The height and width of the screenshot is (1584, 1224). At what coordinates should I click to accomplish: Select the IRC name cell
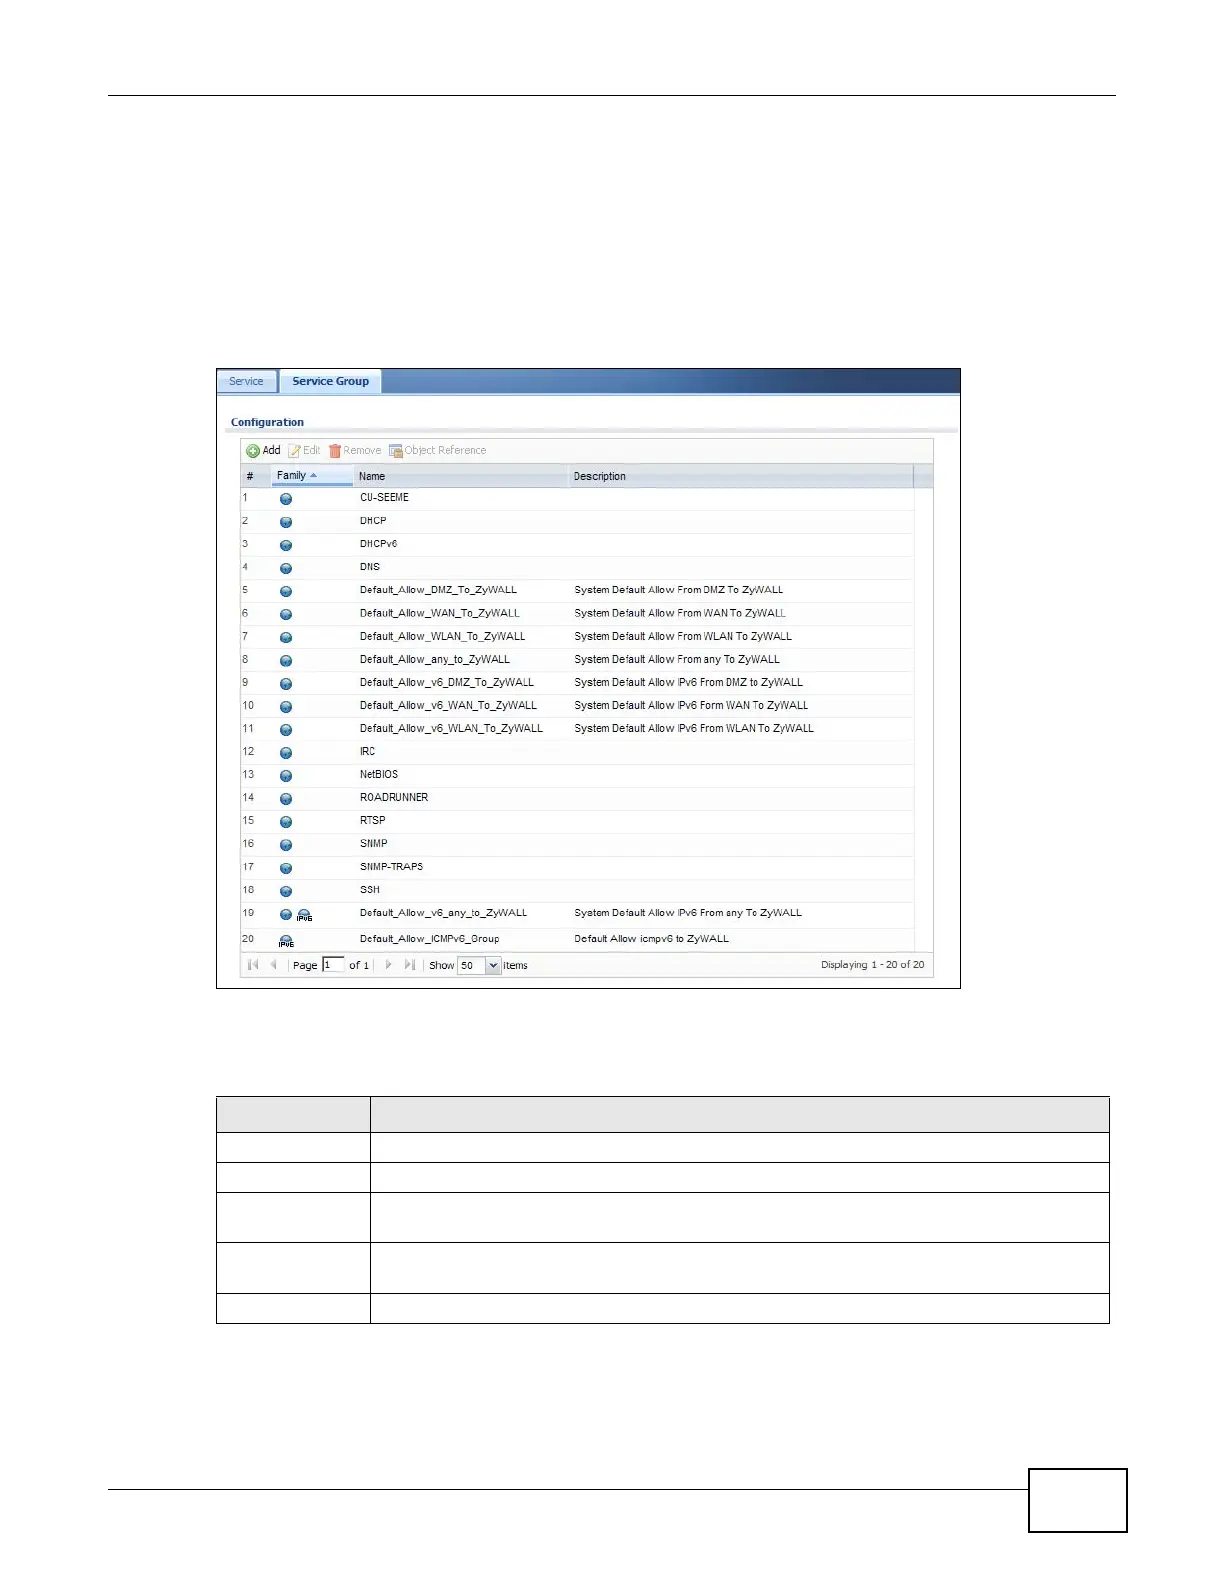368,752
